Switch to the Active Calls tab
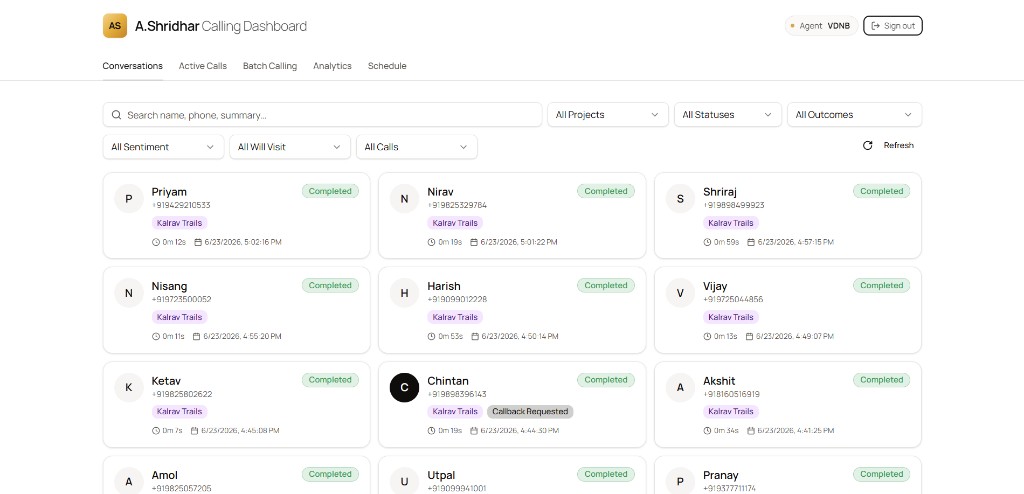Image resolution: width=1024 pixels, height=494 pixels. click(x=203, y=66)
